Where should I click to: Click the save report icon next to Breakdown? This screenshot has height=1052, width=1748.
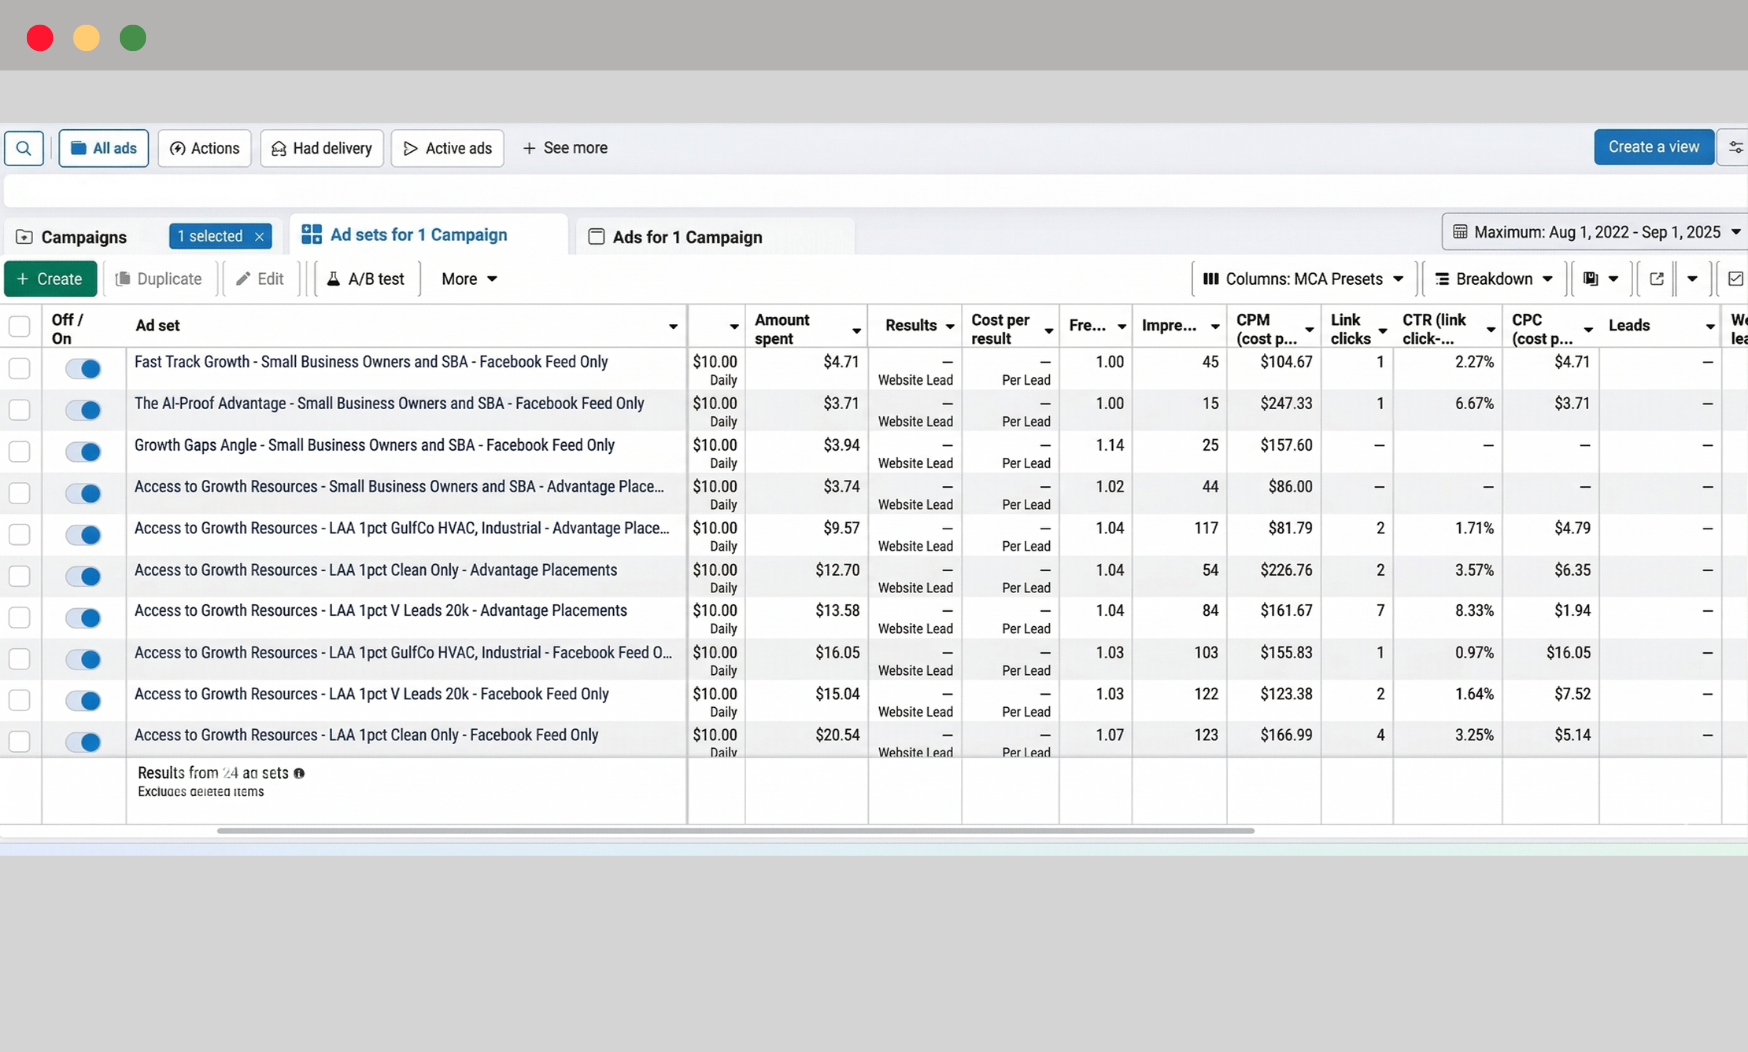(1592, 278)
